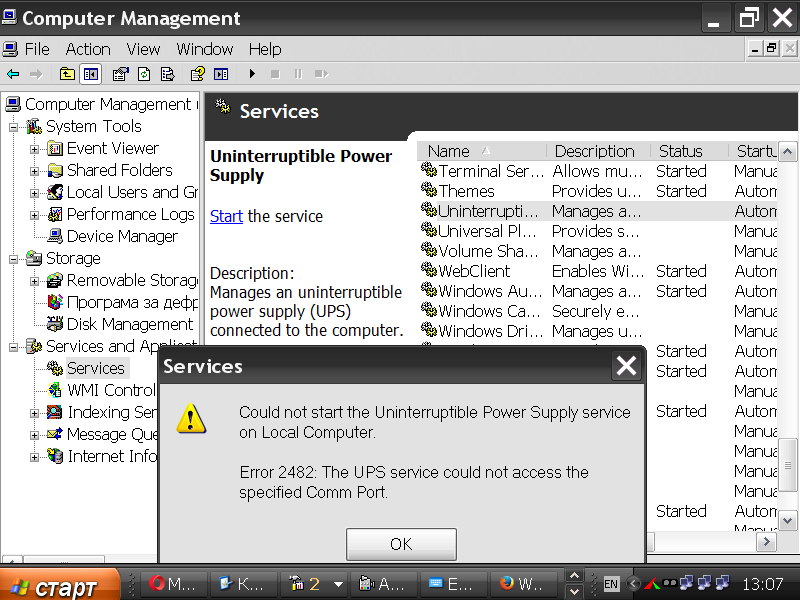This screenshot has height=600, width=800.
Task: Click horizontal scroll right arrow of list
Action: [766, 542]
